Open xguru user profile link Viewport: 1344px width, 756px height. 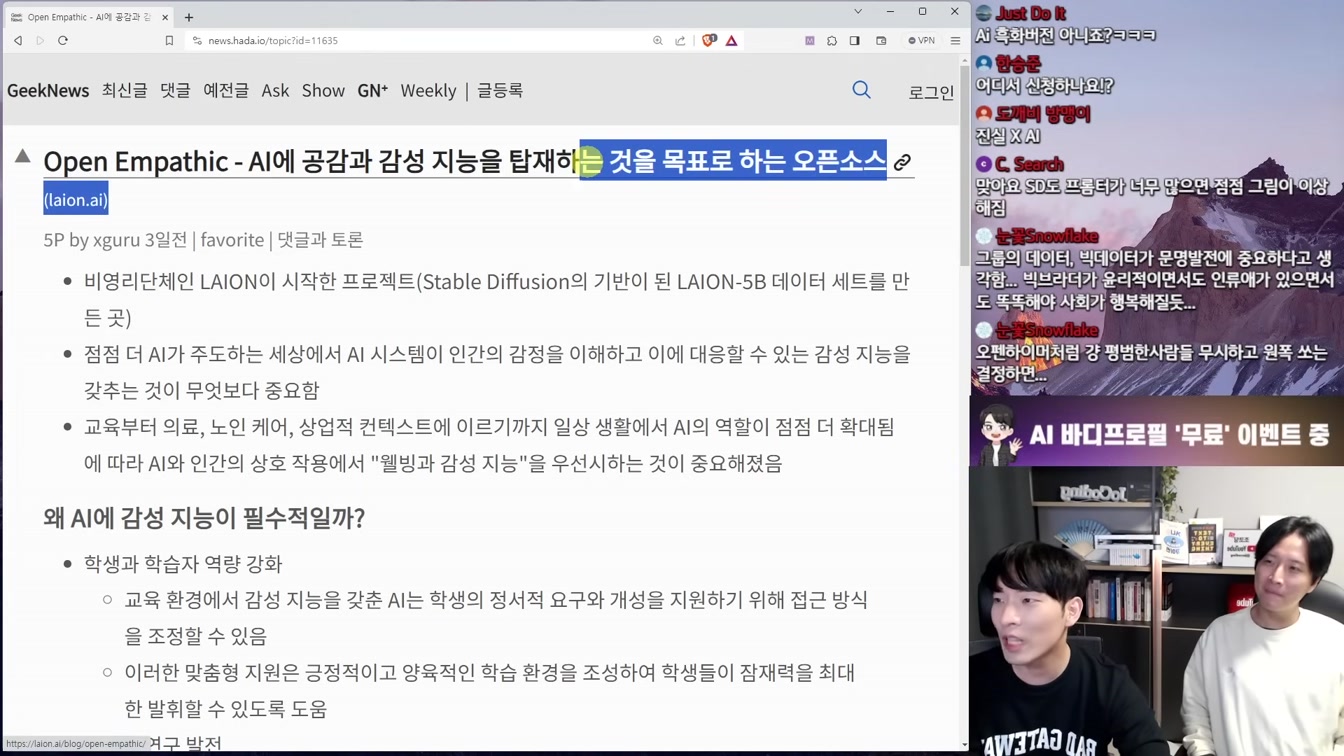coord(117,240)
